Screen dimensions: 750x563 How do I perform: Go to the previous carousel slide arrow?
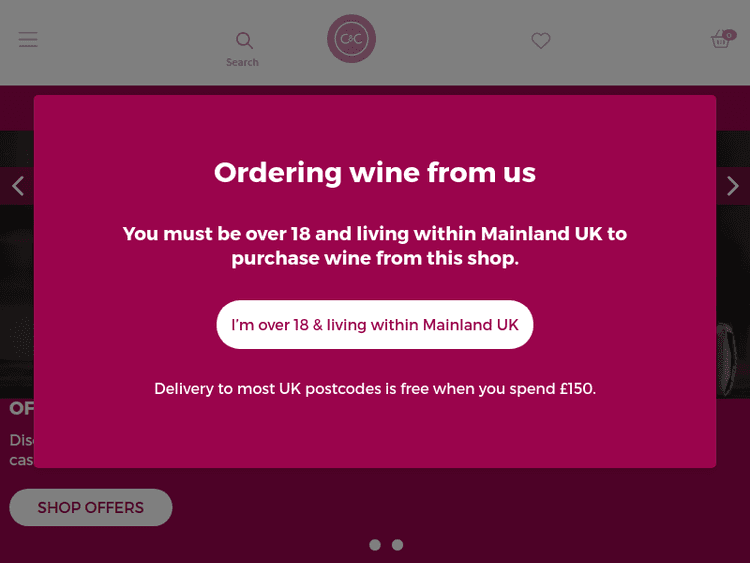pos(17,186)
